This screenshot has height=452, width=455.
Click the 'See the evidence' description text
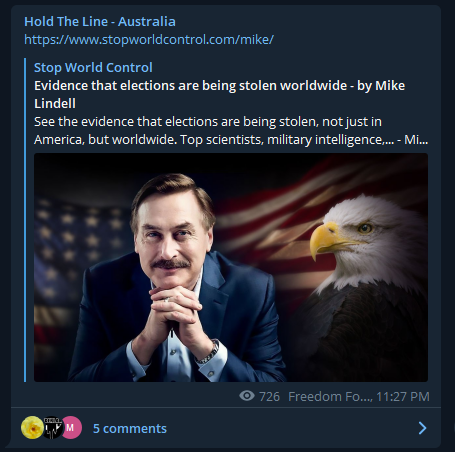(231, 130)
